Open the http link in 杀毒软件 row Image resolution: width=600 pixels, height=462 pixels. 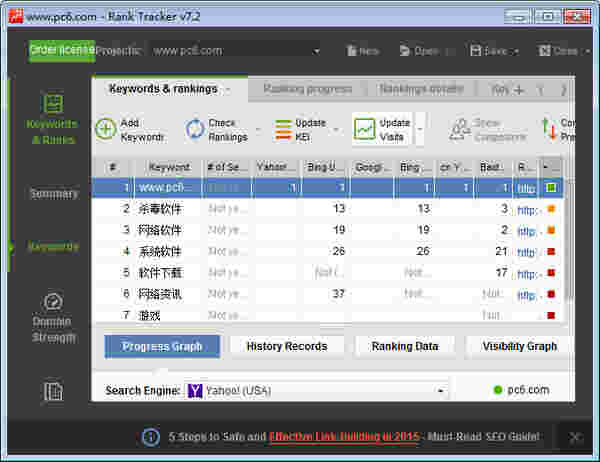click(527, 210)
